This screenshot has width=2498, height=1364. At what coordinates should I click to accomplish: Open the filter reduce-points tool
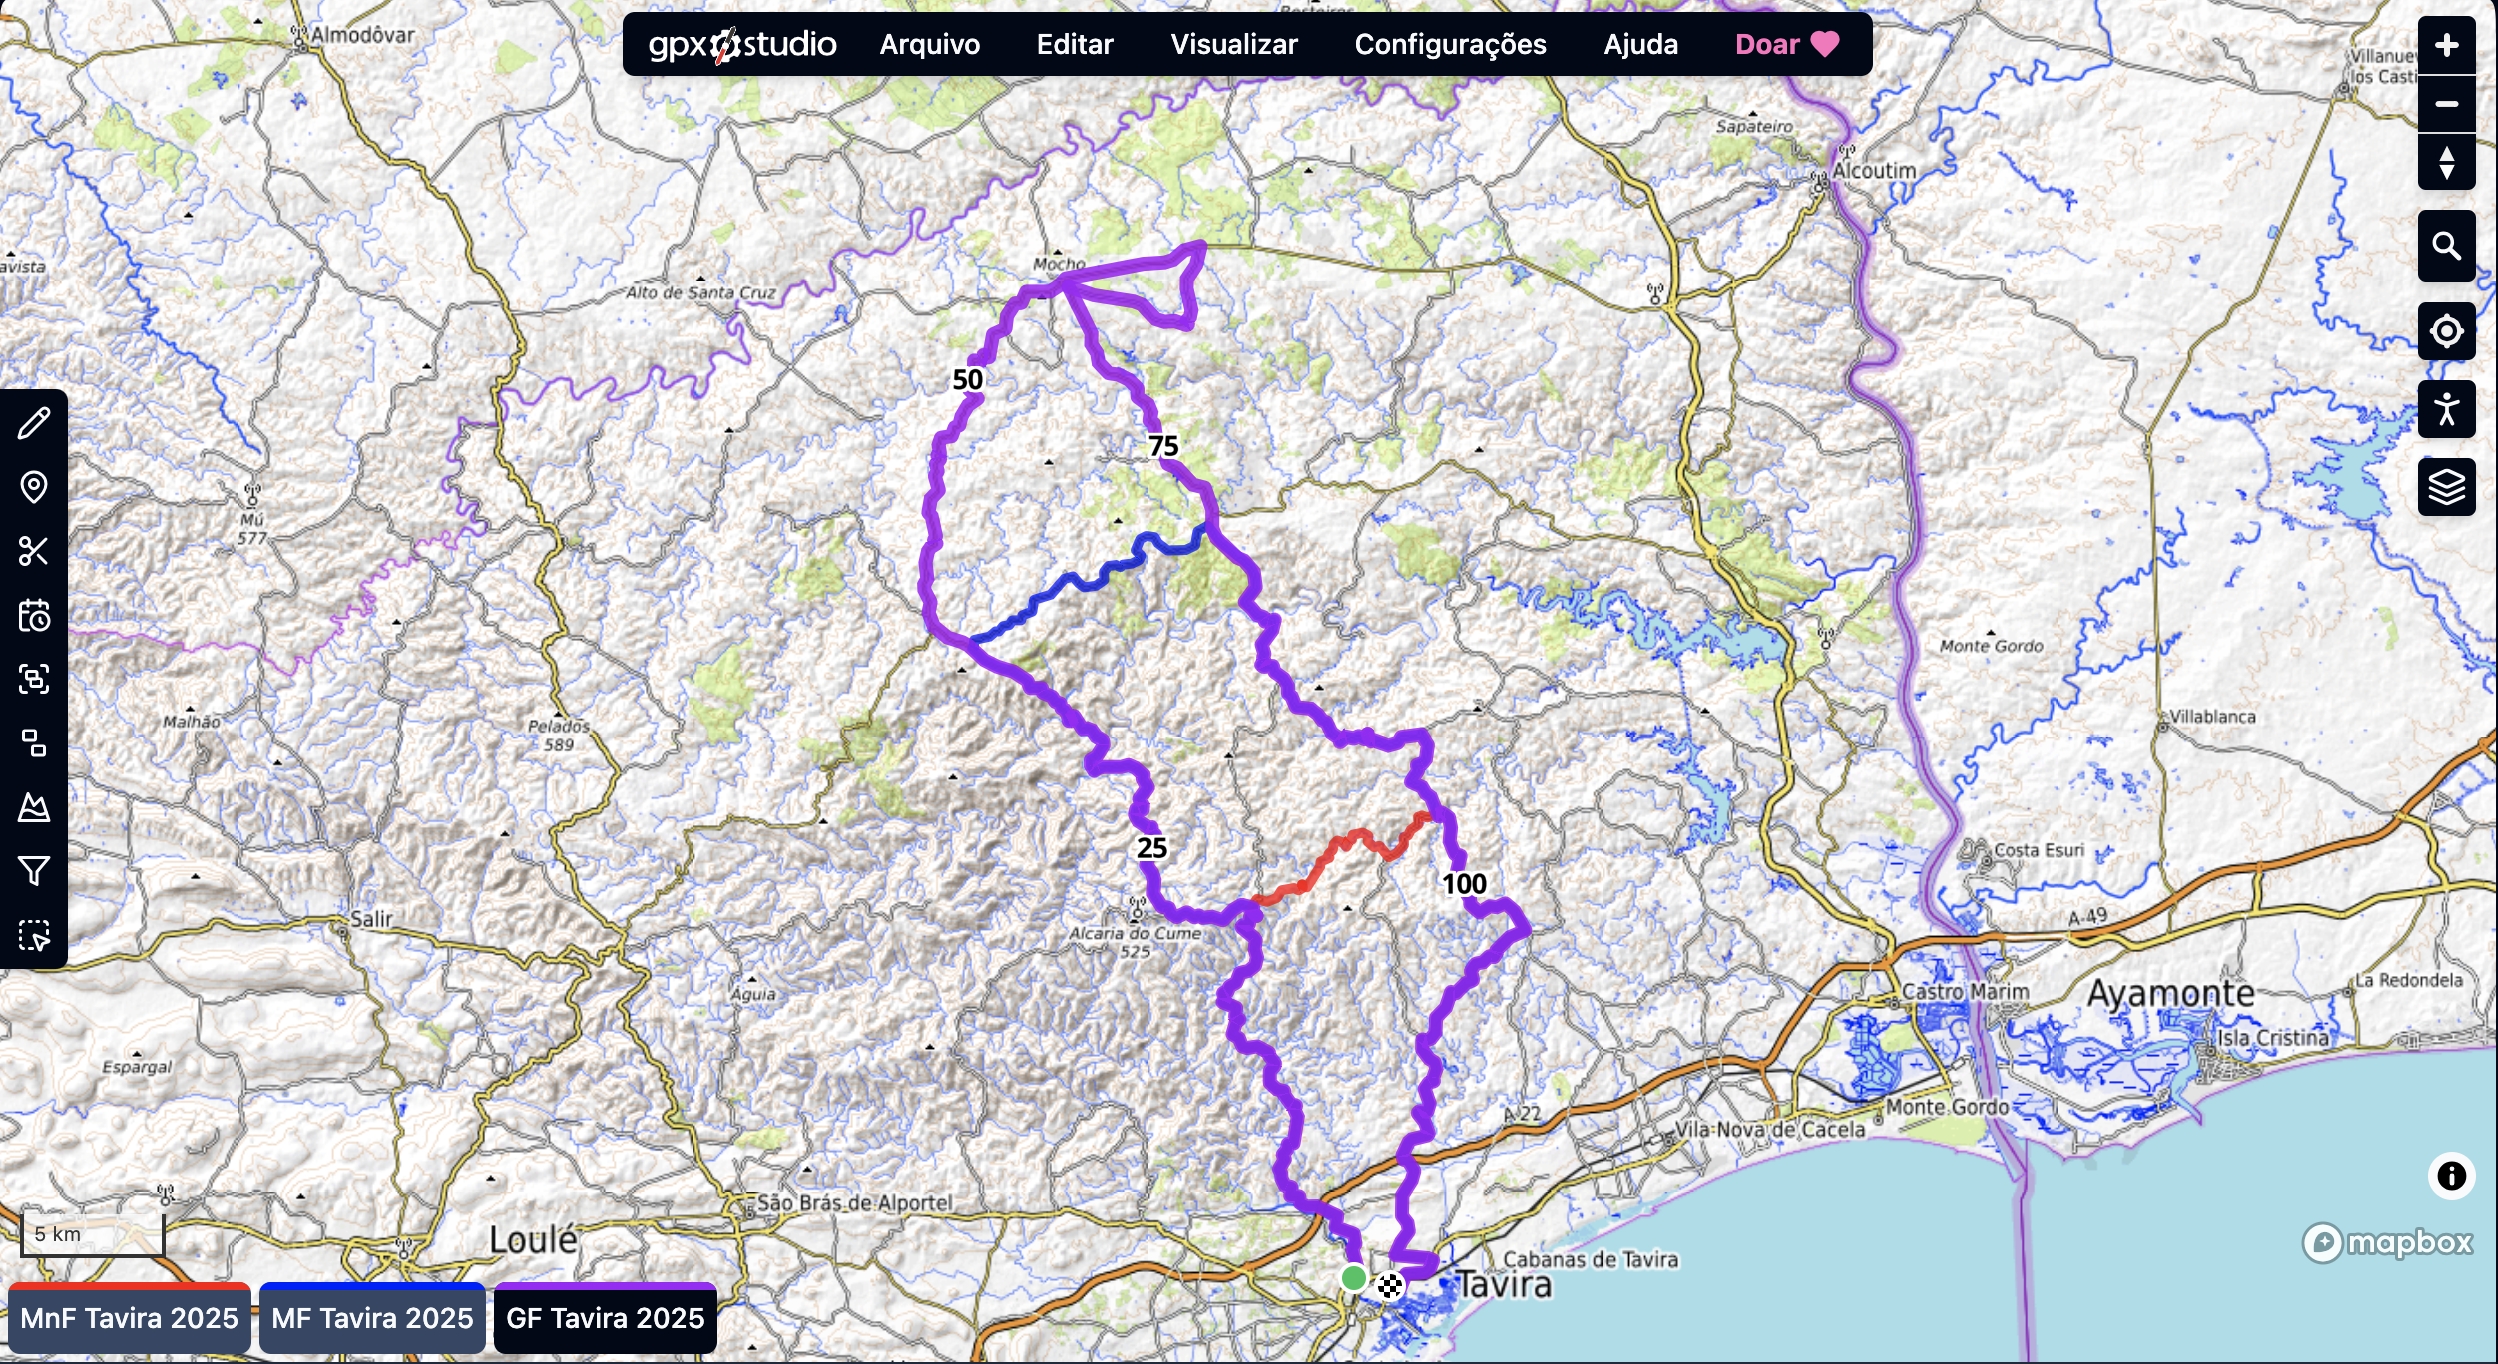click(x=34, y=871)
